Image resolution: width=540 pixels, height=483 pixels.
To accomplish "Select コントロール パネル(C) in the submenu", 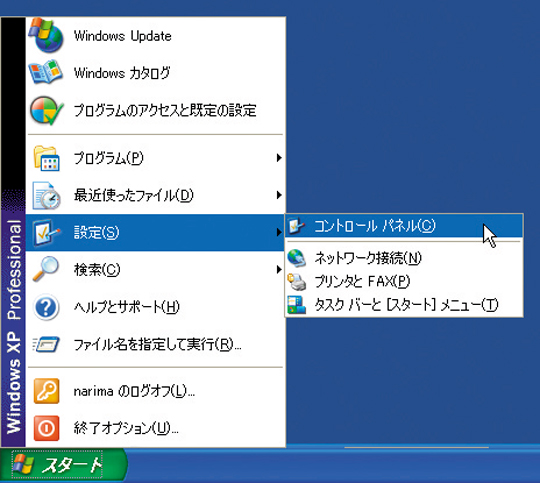I will 404,226.
